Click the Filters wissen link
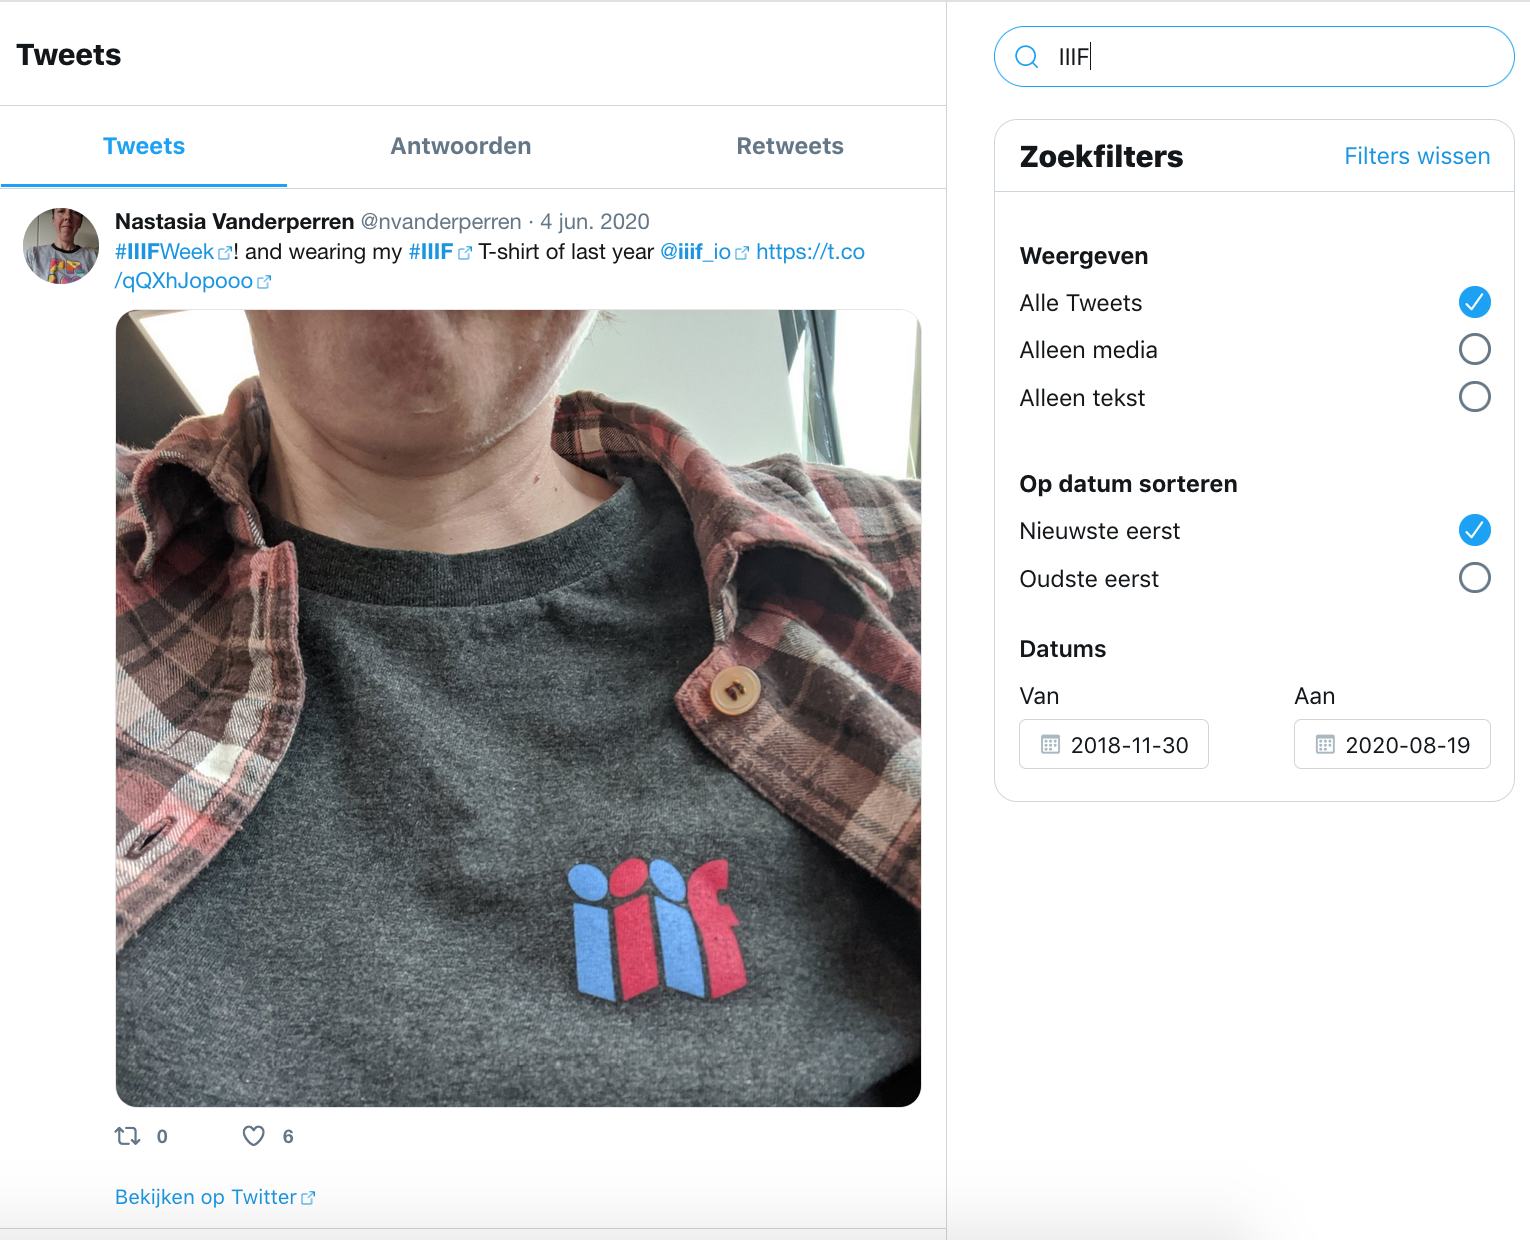 [1416, 156]
